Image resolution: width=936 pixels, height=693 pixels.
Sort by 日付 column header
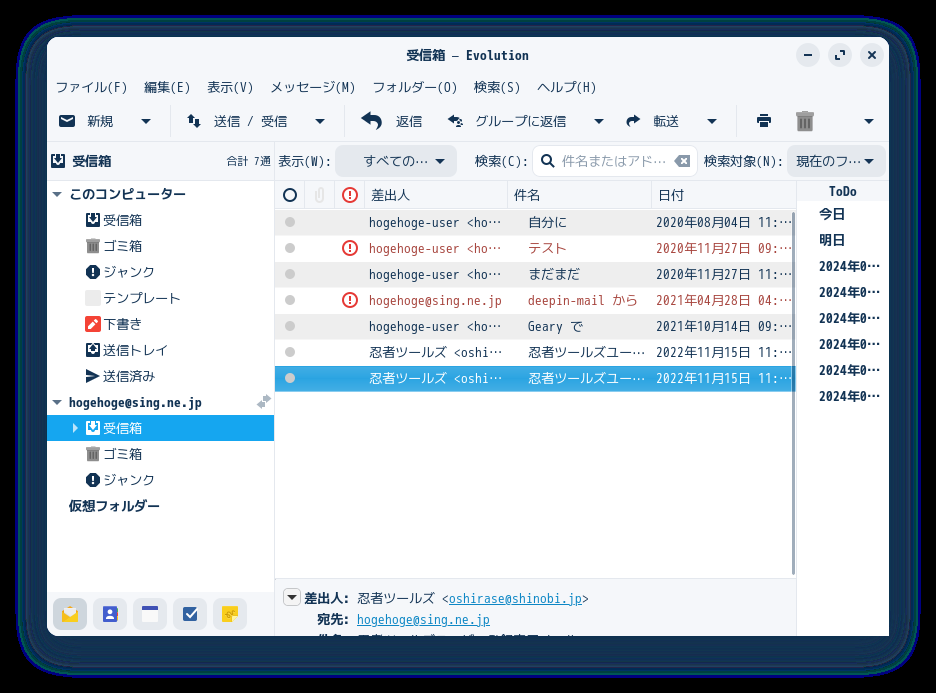click(x=723, y=195)
